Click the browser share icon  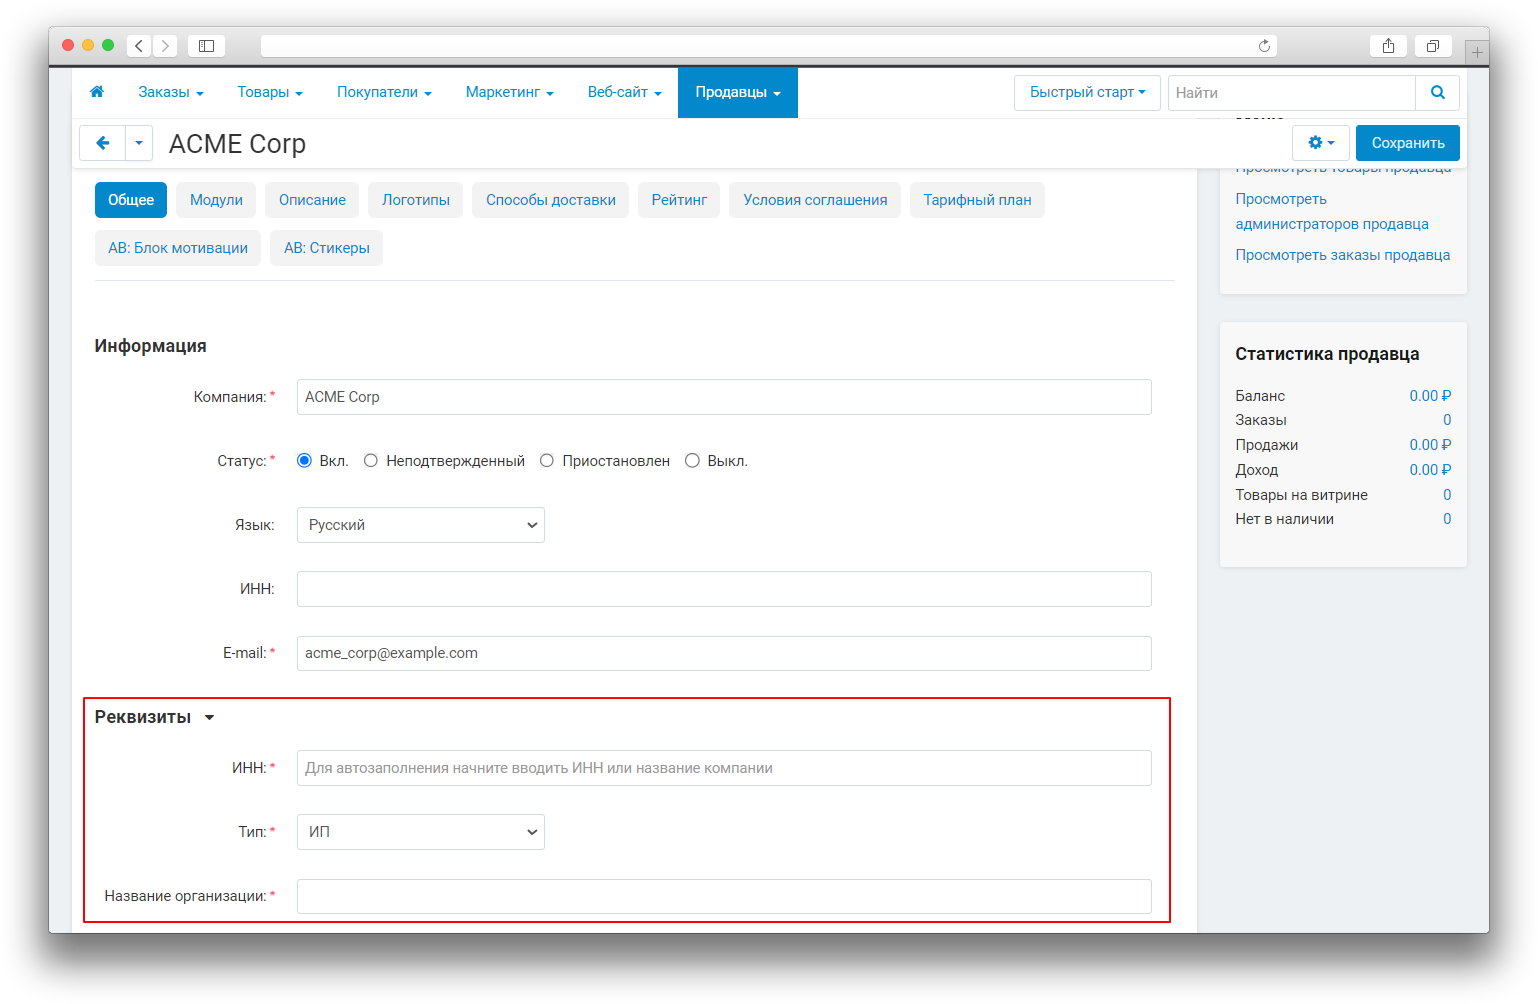tap(1388, 46)
